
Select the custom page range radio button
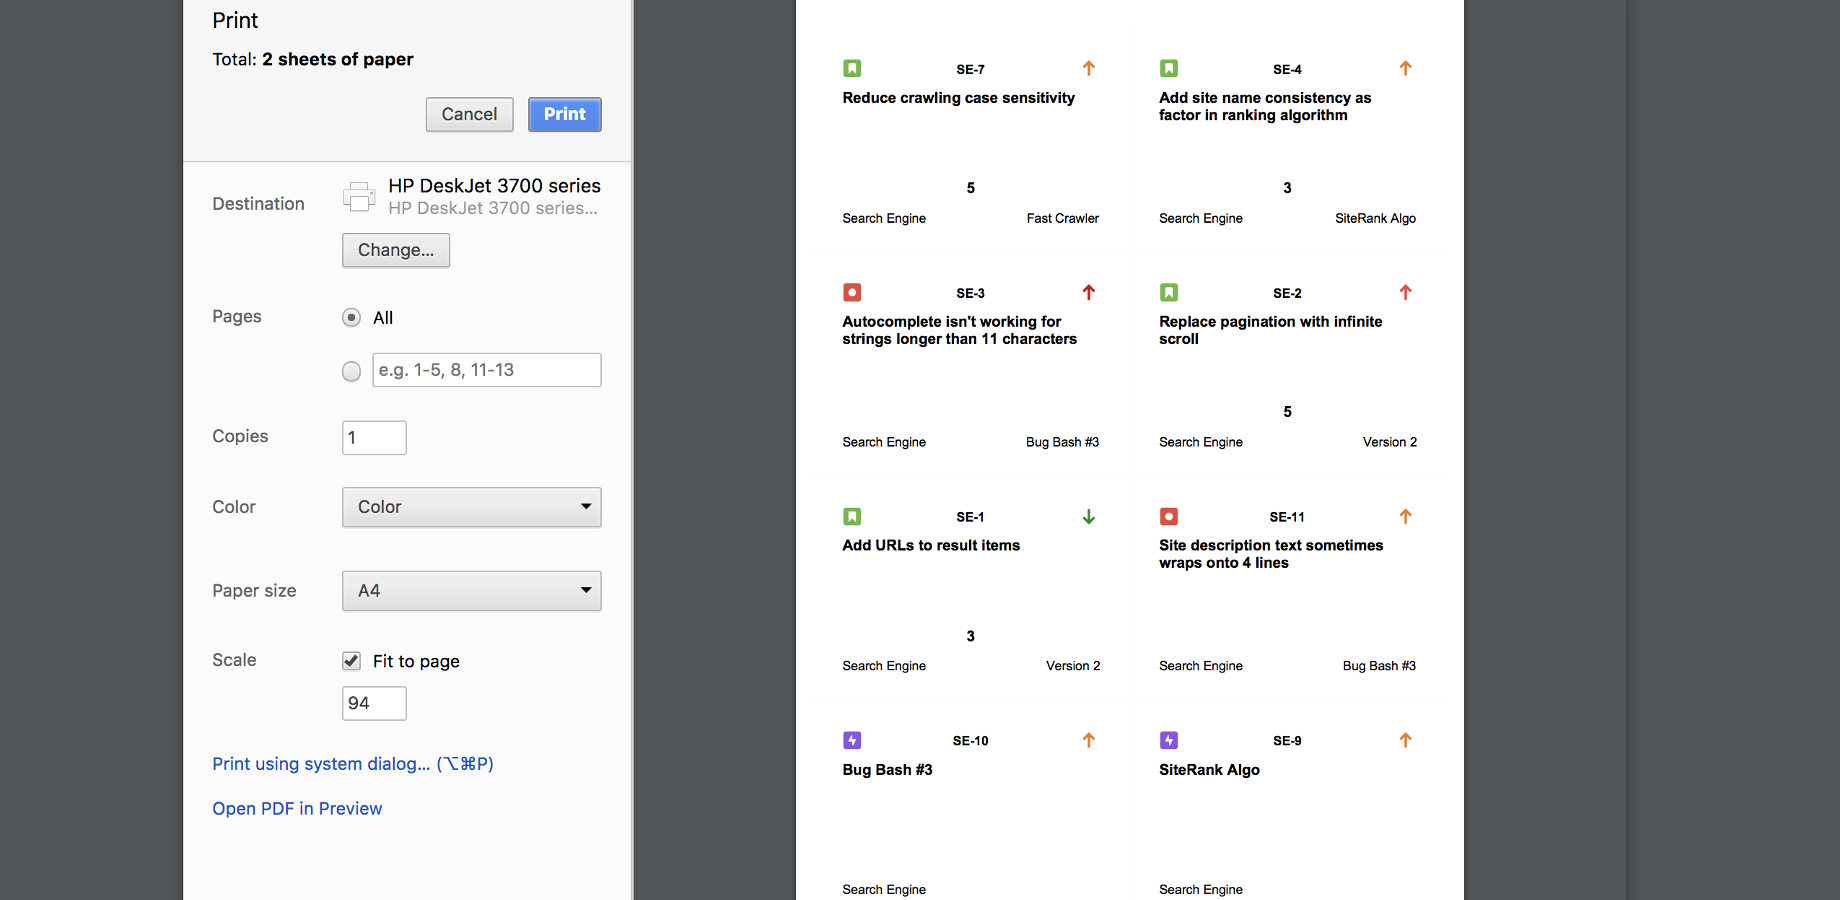[x=351, y=371]
